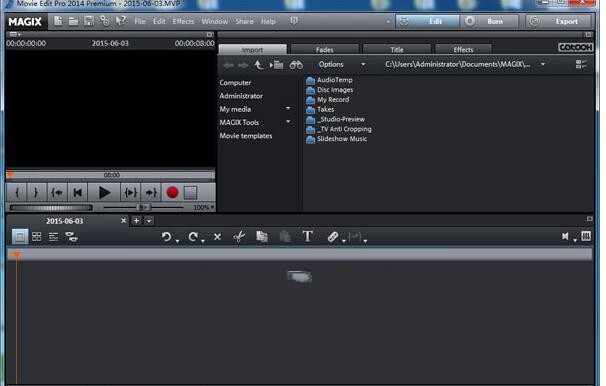Click the mouse mode bracket icon

(355, 236)
